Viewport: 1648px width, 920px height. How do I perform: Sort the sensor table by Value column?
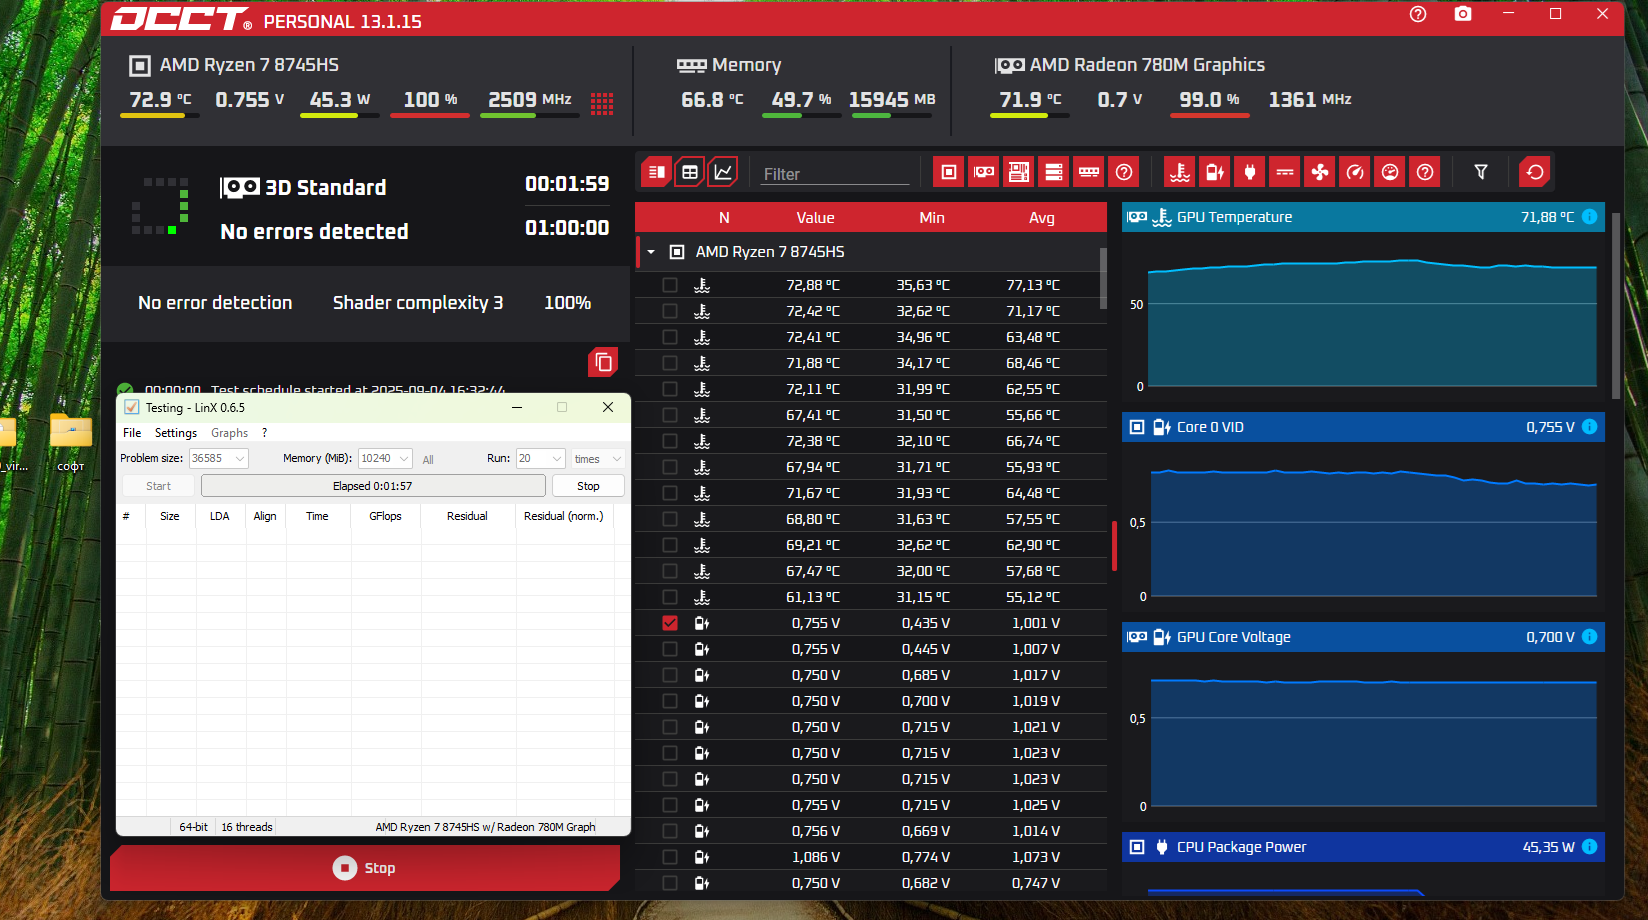click(x=815, y=217)
